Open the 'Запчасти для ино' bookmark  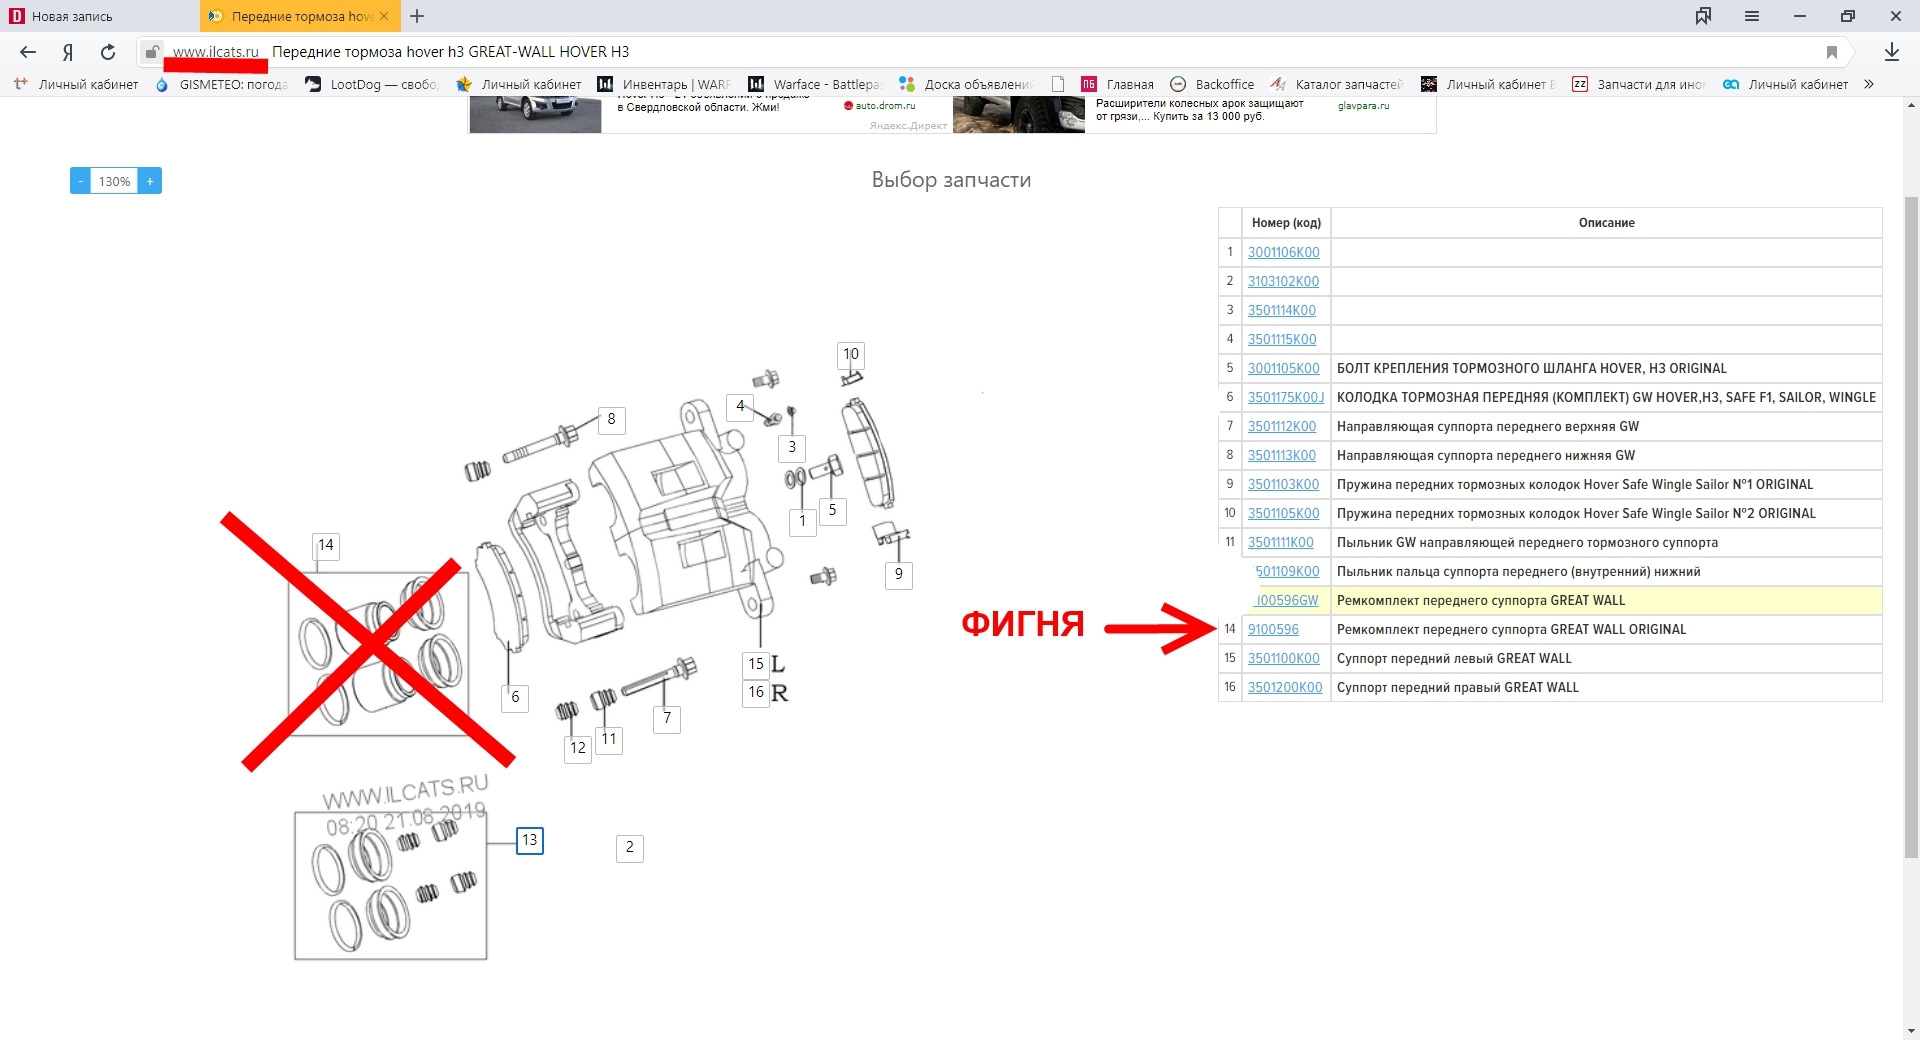pyautogui.click(x=1638, y=84)
